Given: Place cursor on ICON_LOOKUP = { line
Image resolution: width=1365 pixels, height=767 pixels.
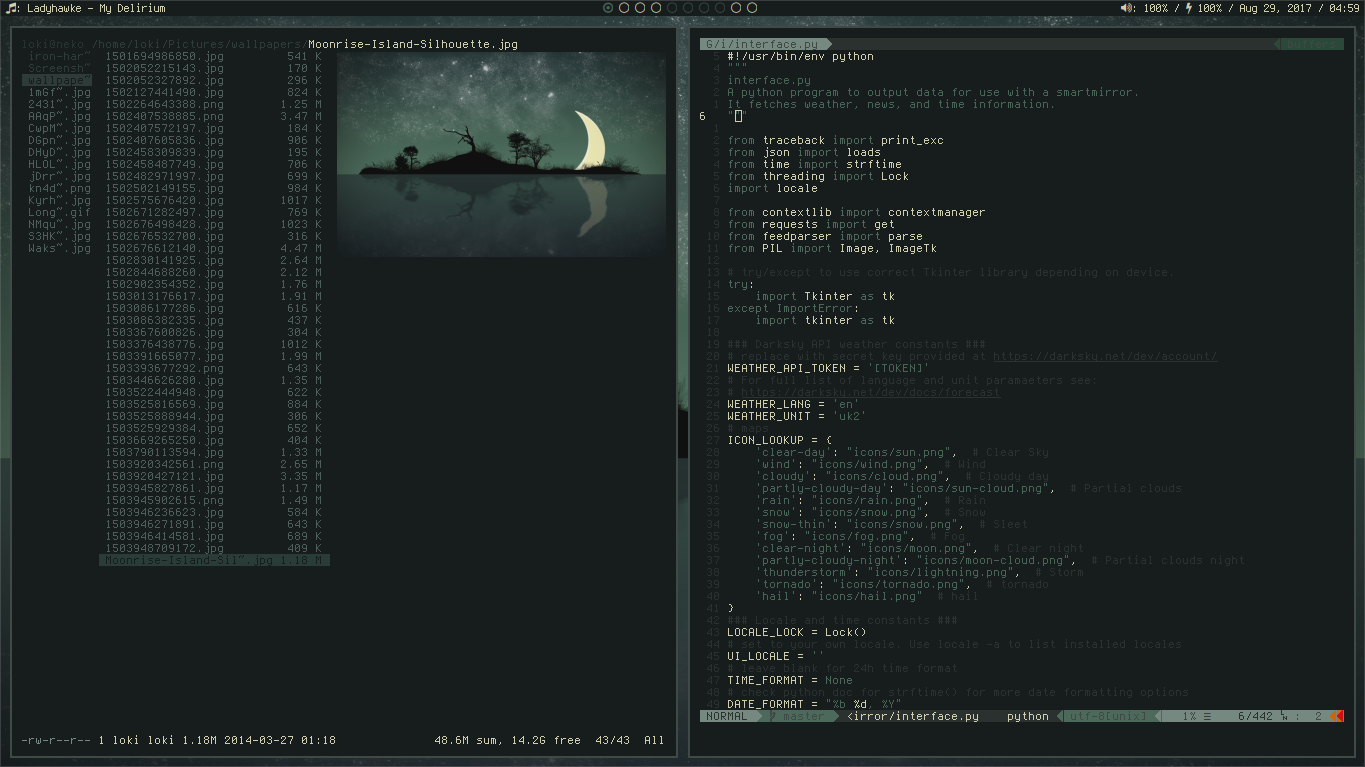Looking at the screenshot, I should [x=779, y=440].
